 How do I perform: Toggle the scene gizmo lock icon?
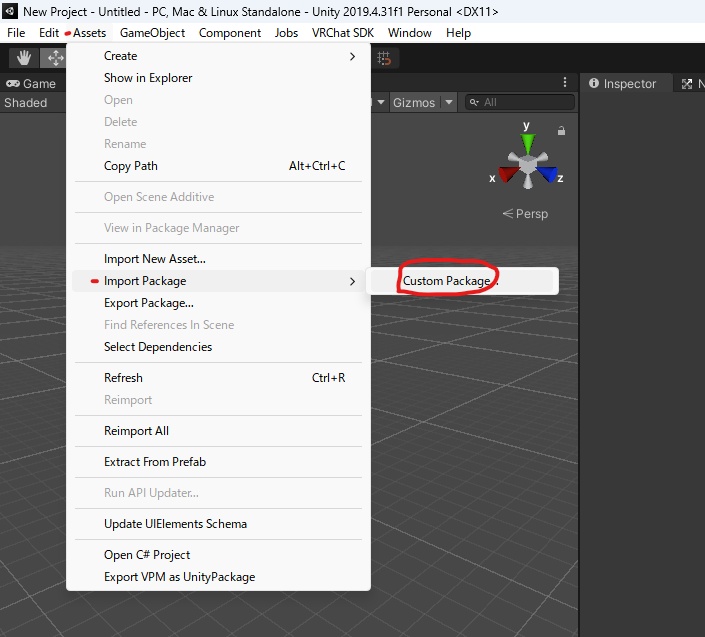[x=561, y=131]
